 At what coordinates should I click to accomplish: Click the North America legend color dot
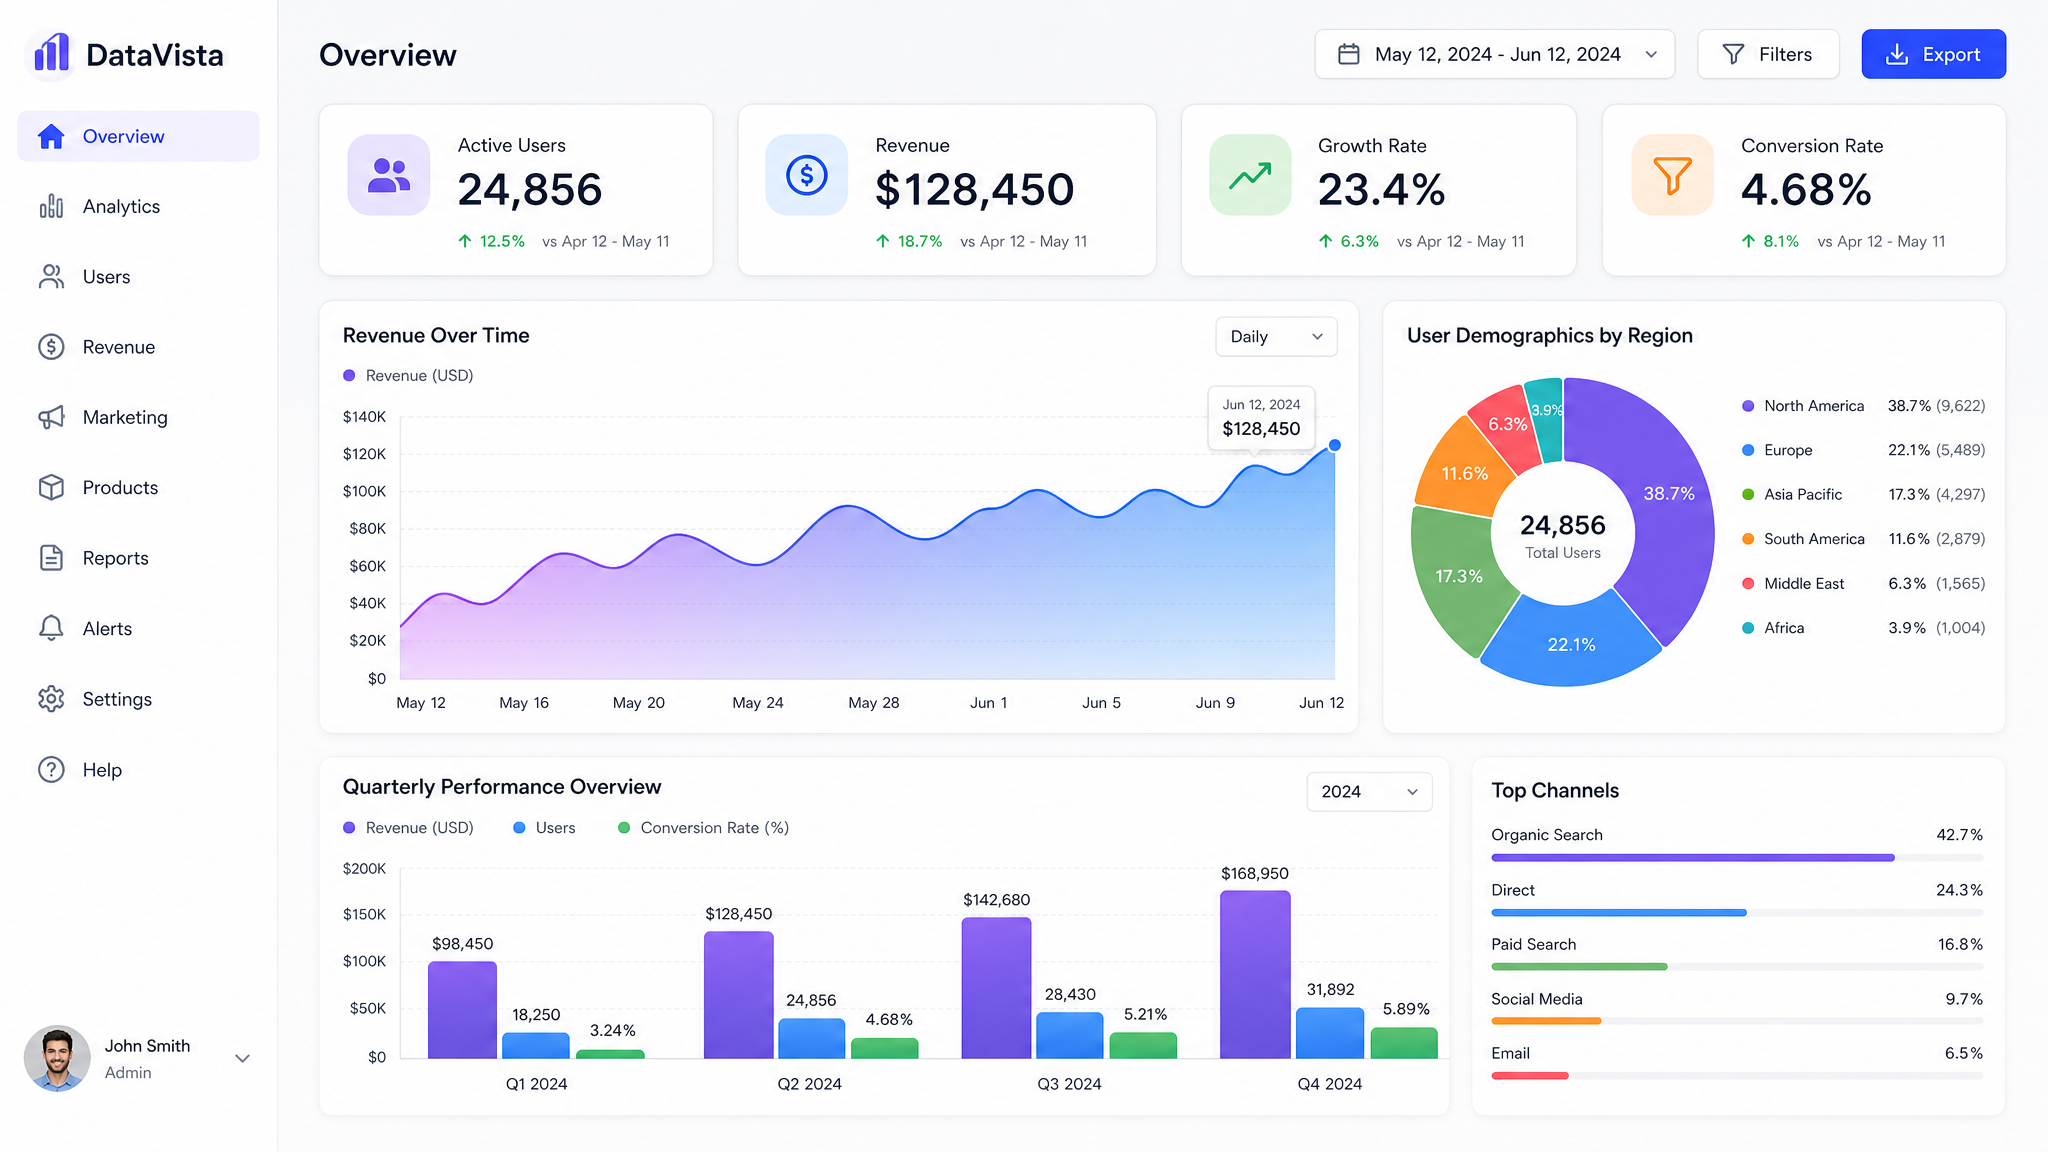tap(1748, 406)
